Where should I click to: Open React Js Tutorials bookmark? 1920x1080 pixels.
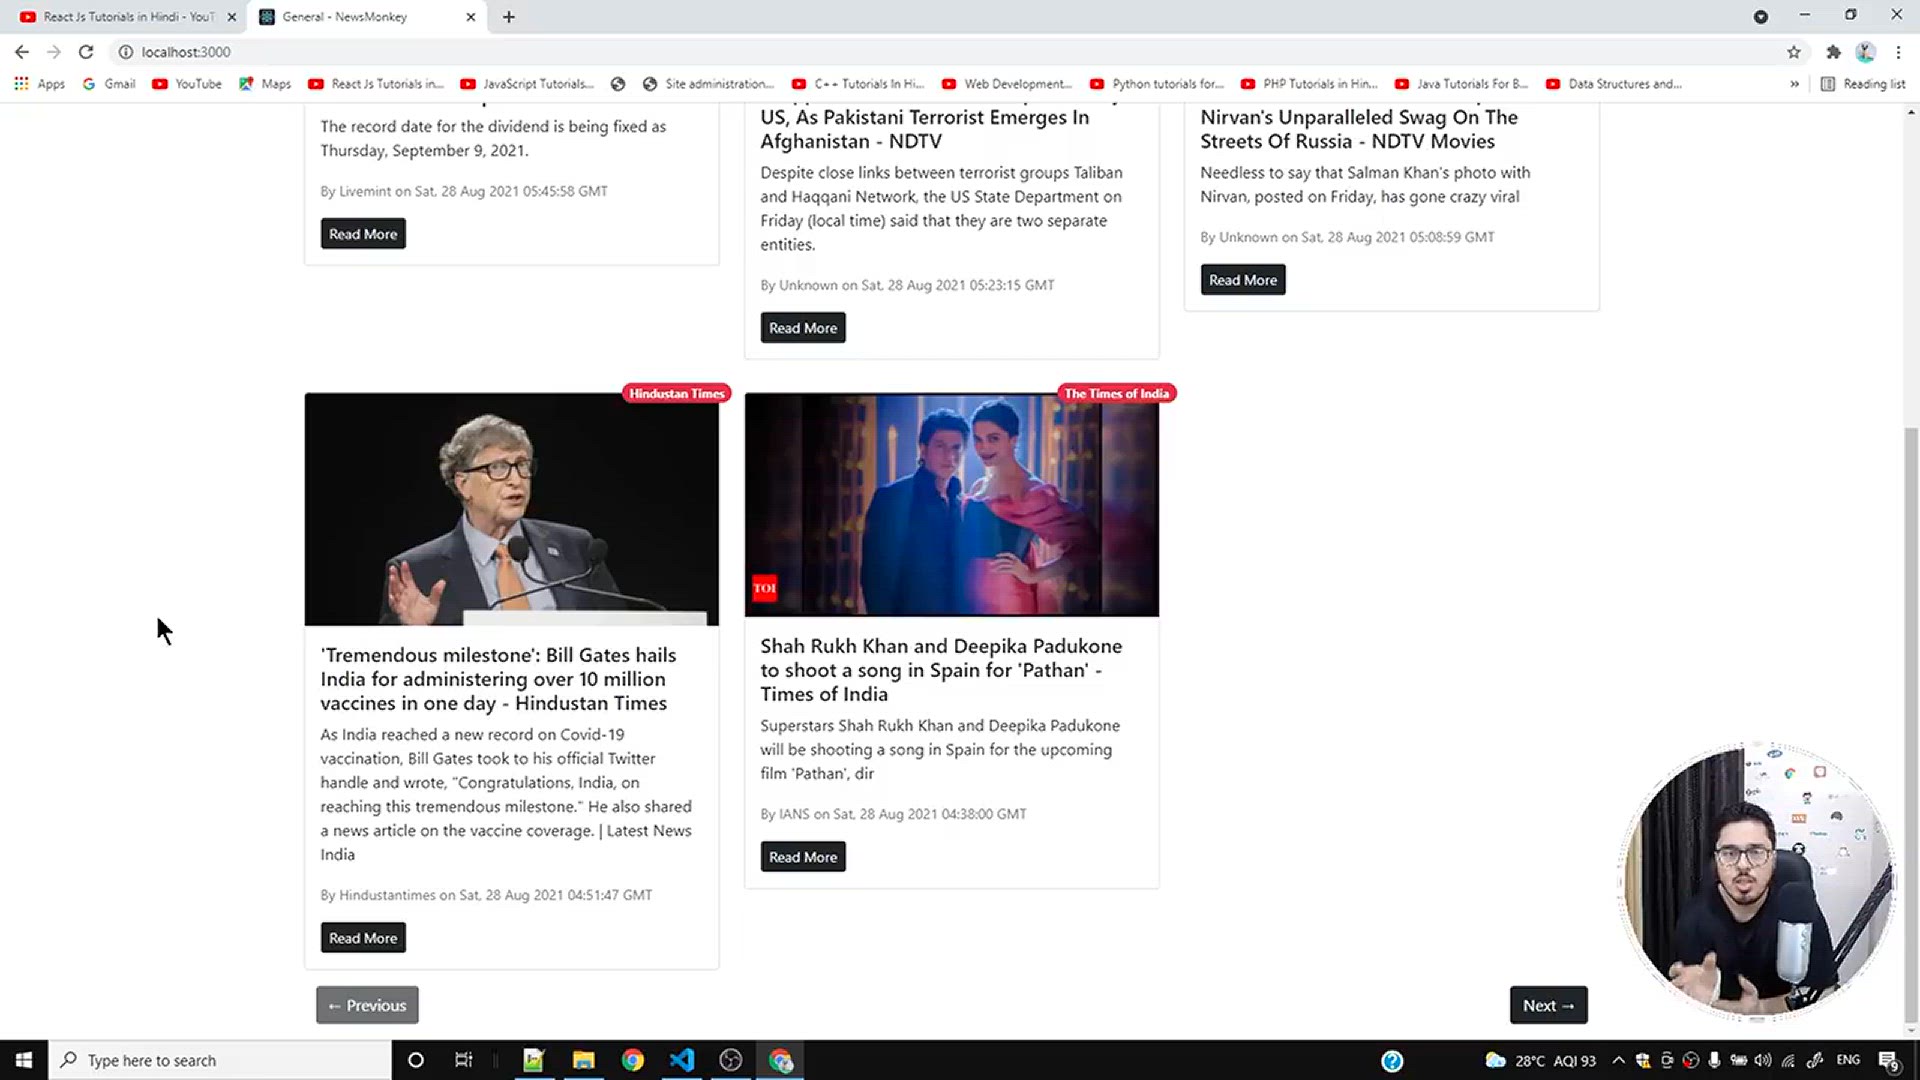[x=376, y=84]
